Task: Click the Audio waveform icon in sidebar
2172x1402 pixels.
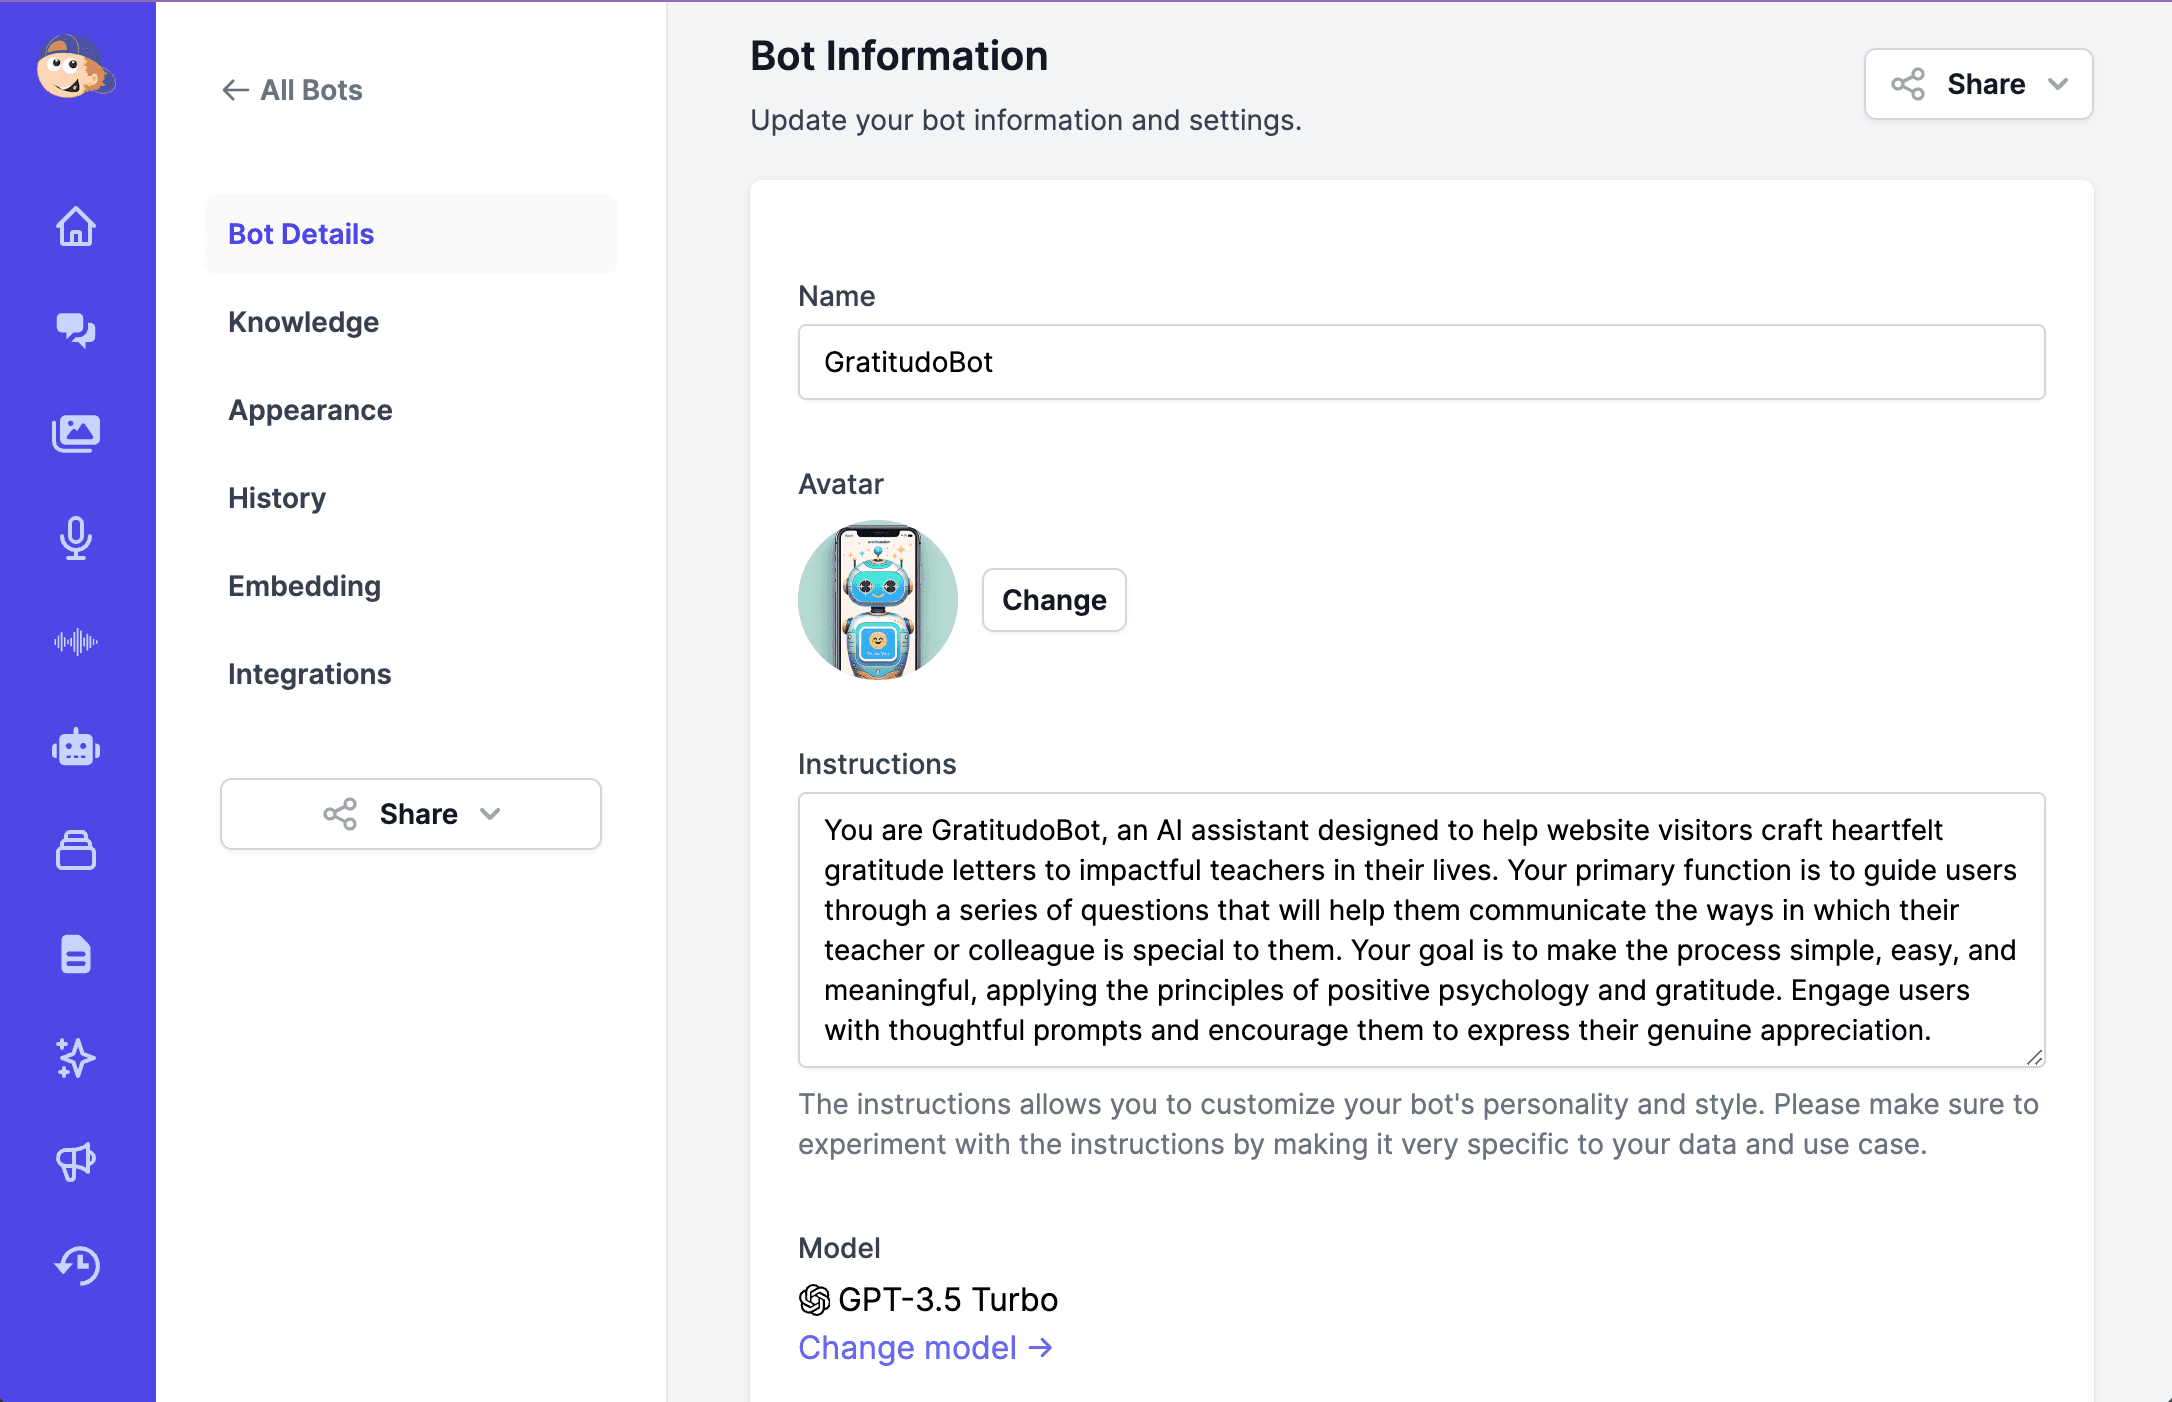Action: pyautogui.click(x=78, y=641)
